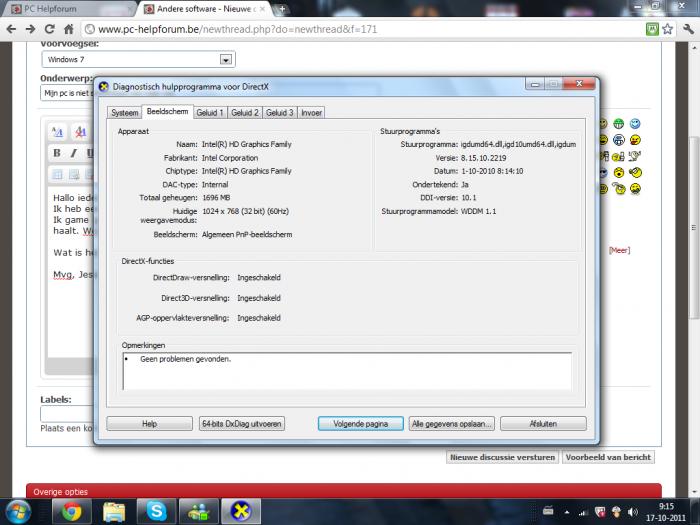Go forward in Chrome browser
The width and height of the screenshot is (700, 525).
tap(30, 29)
